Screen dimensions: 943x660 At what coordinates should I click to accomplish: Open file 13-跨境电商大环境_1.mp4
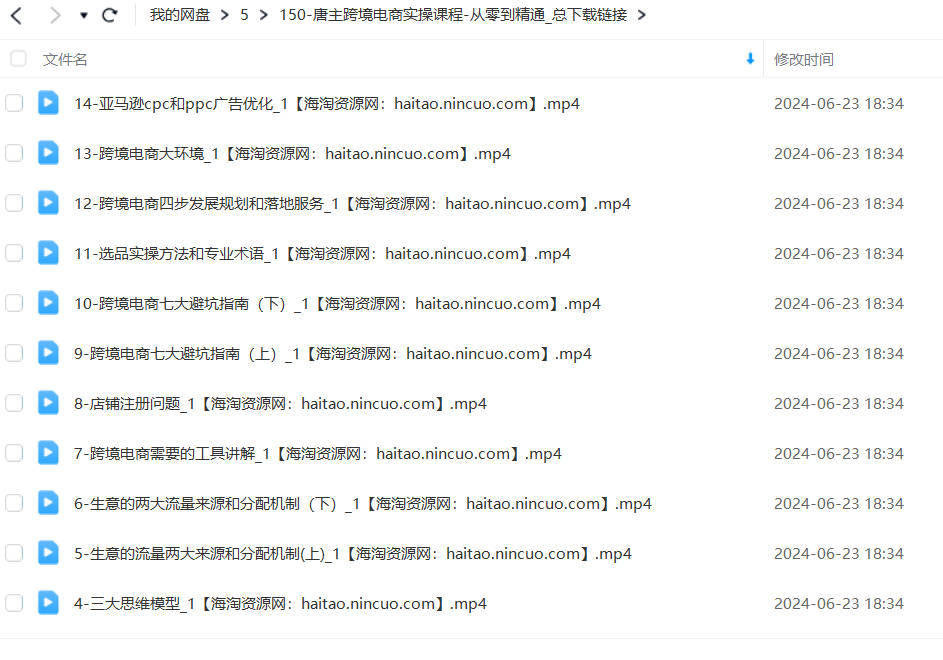click(292, 153)
